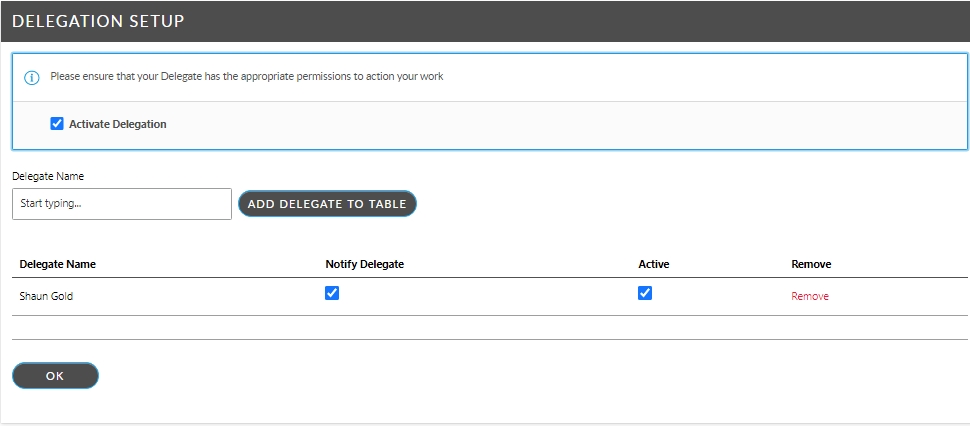Click the Remove column header
This screenshot has height=426, width=970.
pyautogui.click(x=811, y=264)
